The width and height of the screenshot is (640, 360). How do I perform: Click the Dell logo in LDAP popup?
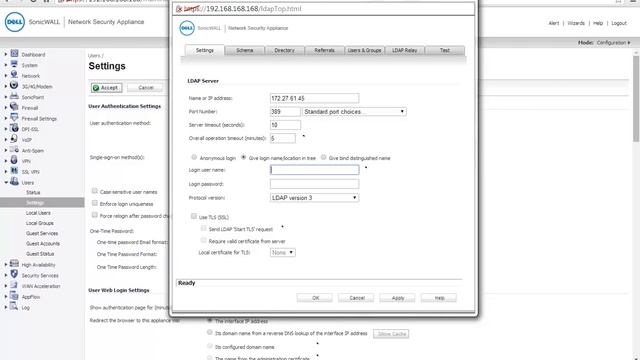click(x=187, y=28)
